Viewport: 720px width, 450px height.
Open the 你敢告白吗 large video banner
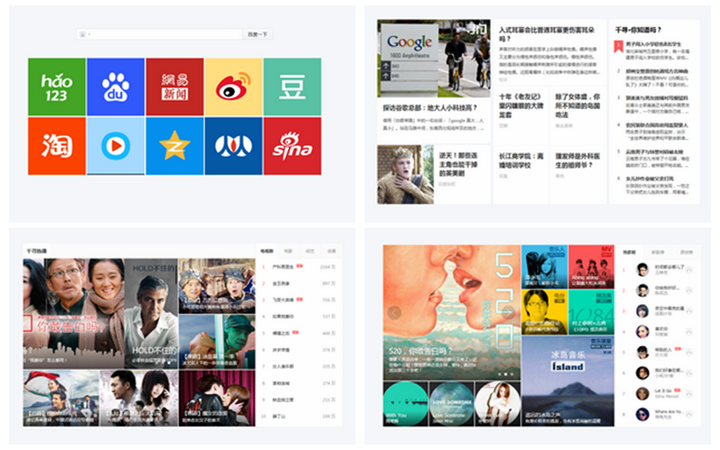[74, 314]
